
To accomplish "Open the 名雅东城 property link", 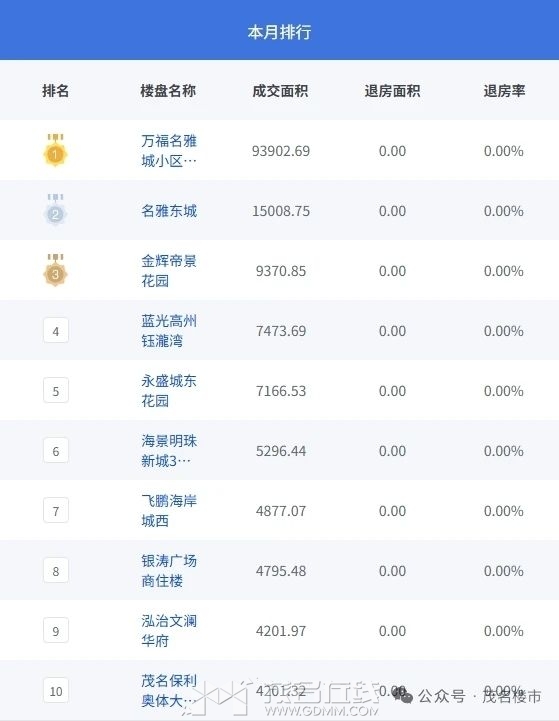I will tap(169, 211).
